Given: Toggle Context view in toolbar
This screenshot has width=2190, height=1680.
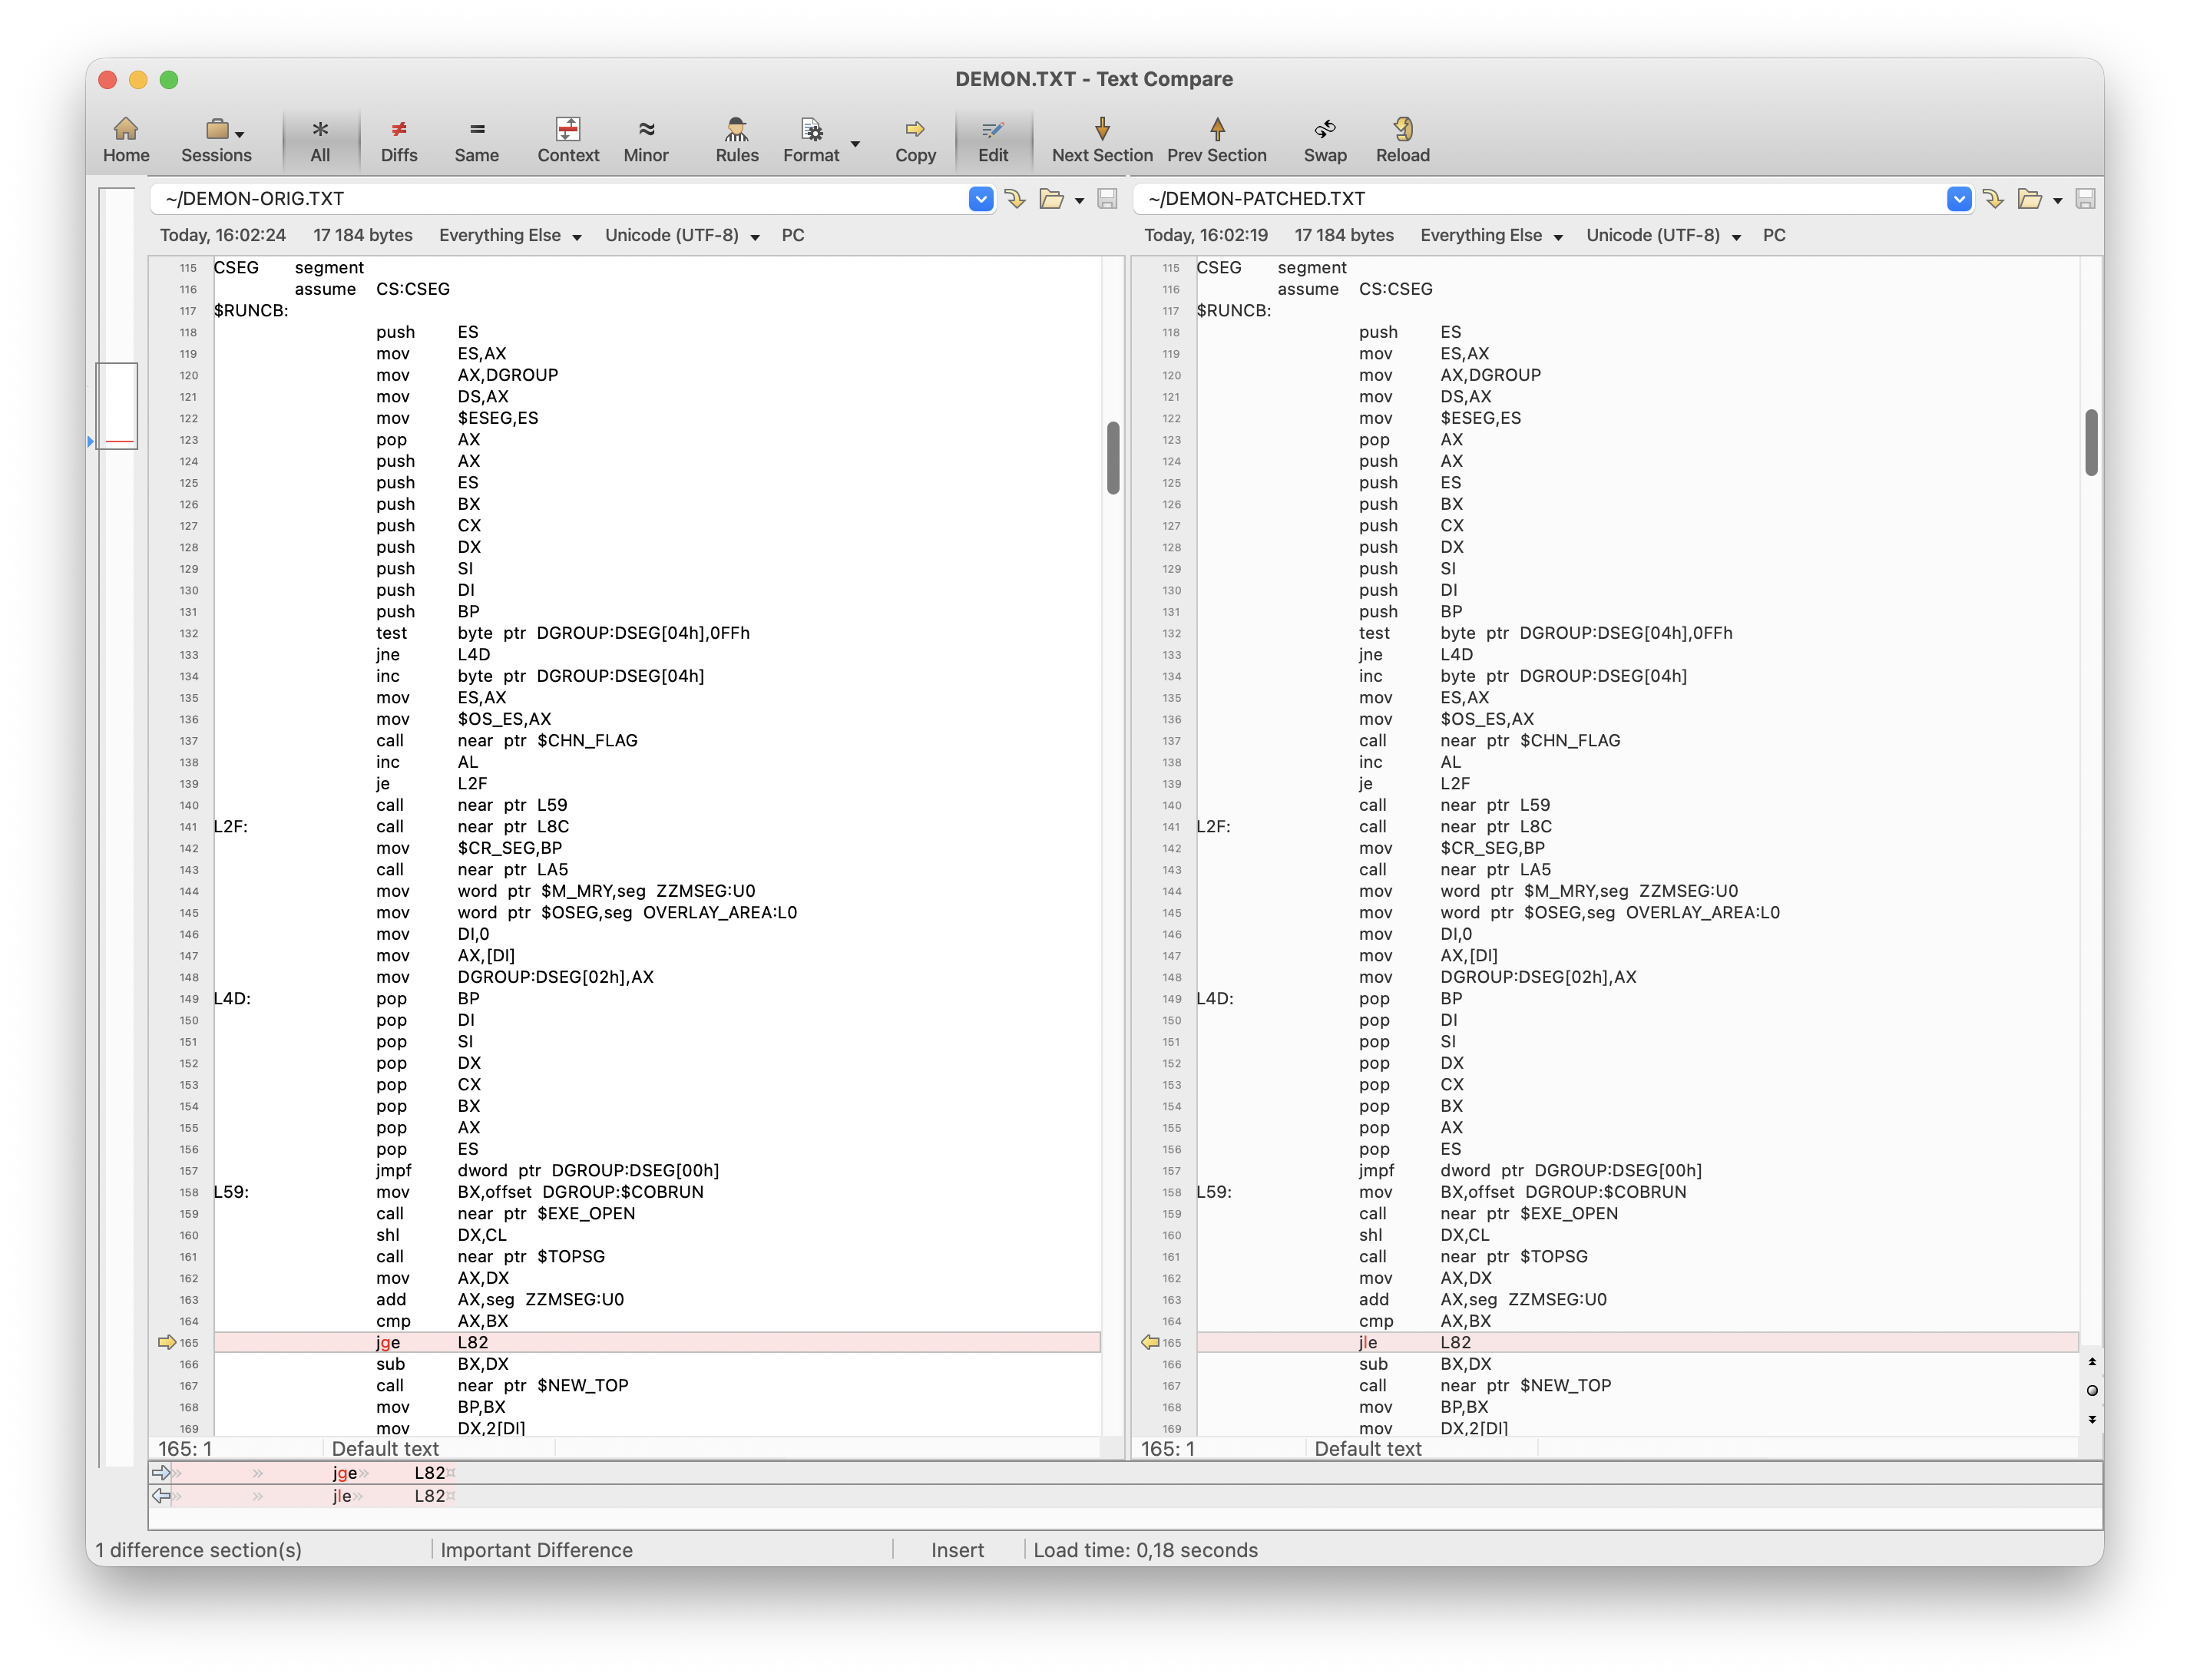Looking at the screenshot, I should coord(568,139).
